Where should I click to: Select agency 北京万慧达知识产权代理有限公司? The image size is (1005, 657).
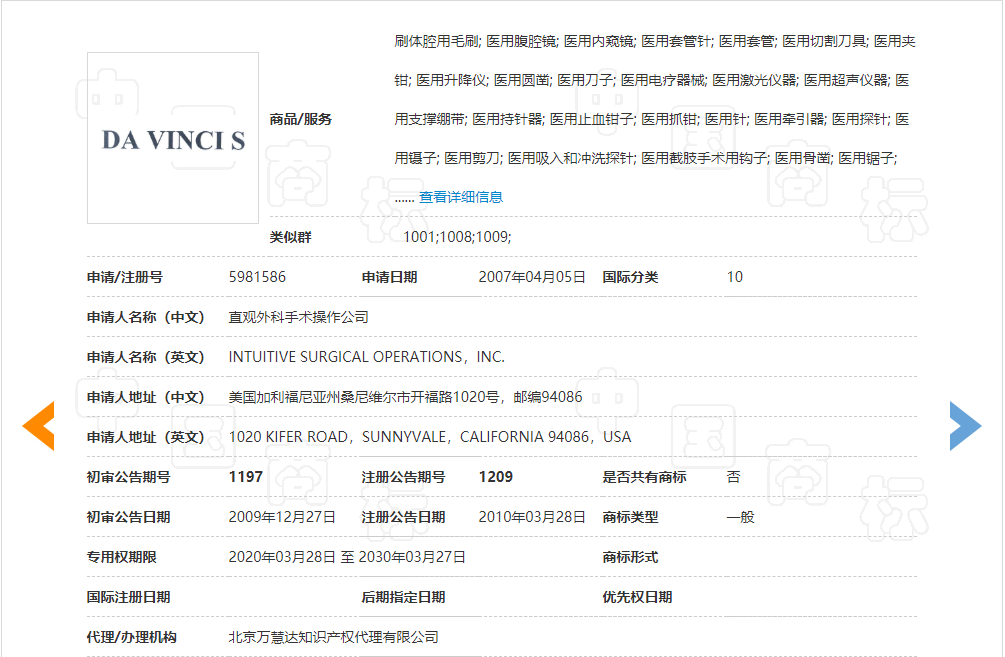pyautogui.click(x=333, y=637)
